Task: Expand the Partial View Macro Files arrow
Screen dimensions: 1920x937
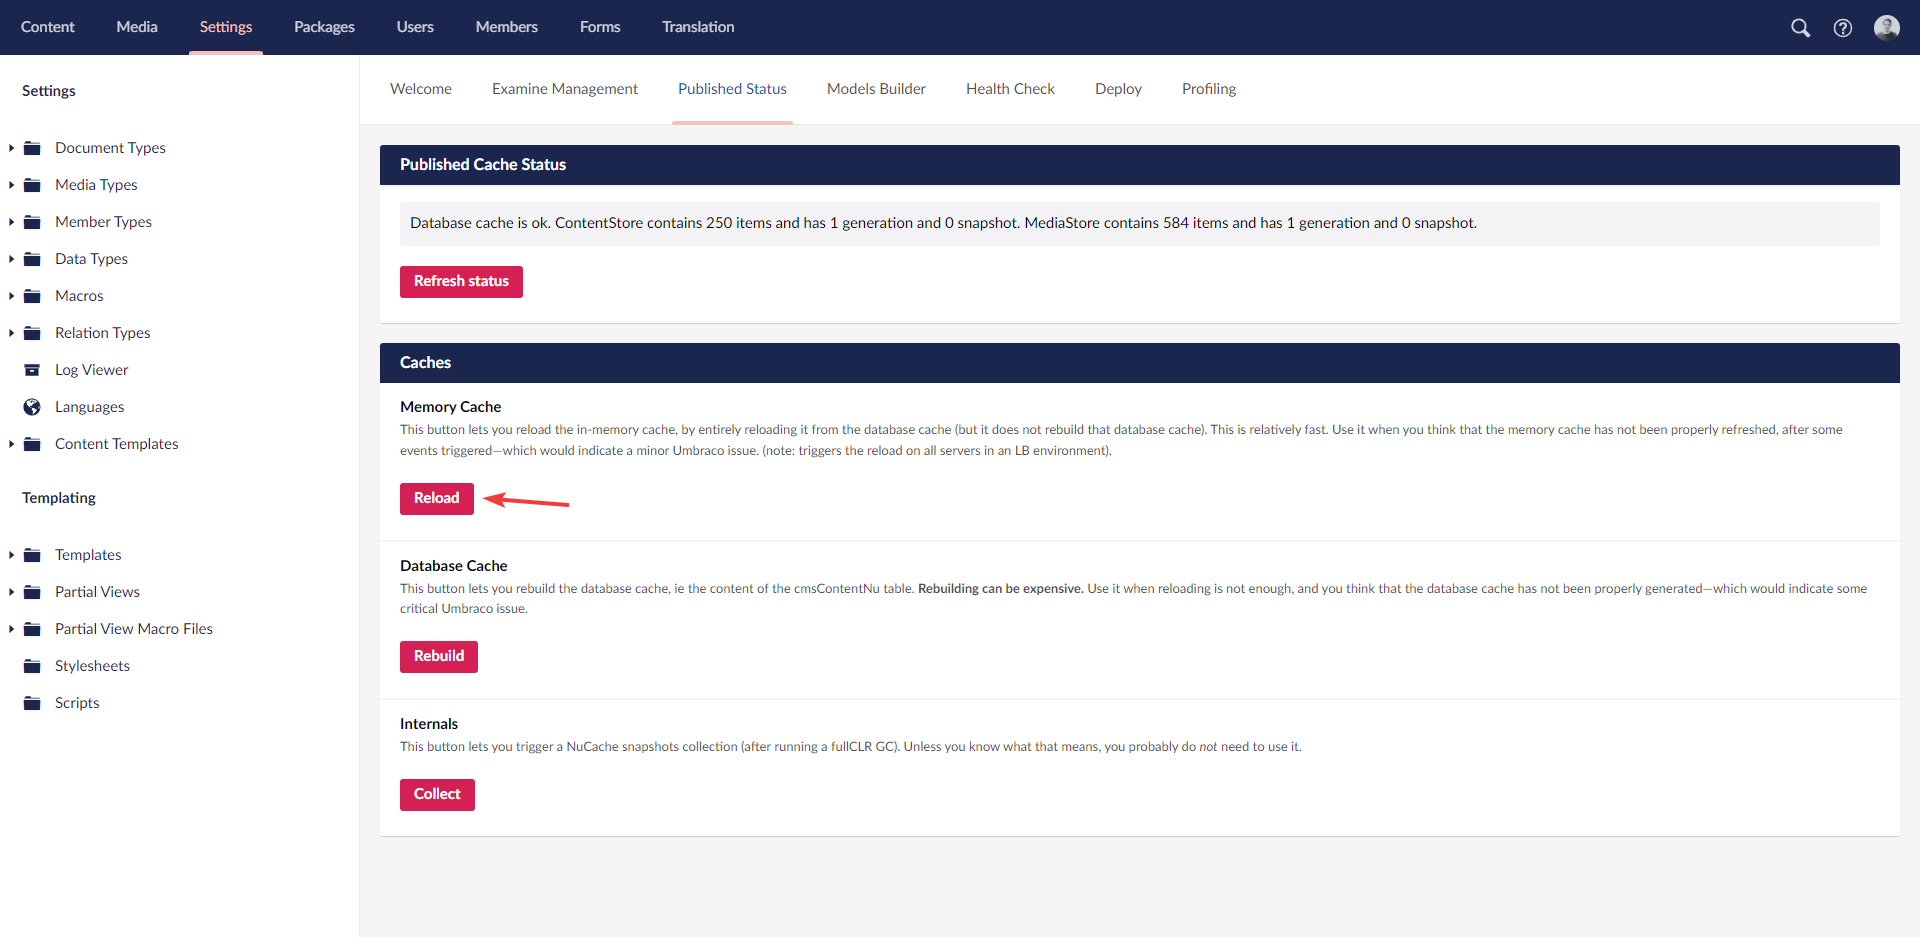Action: 11,629
